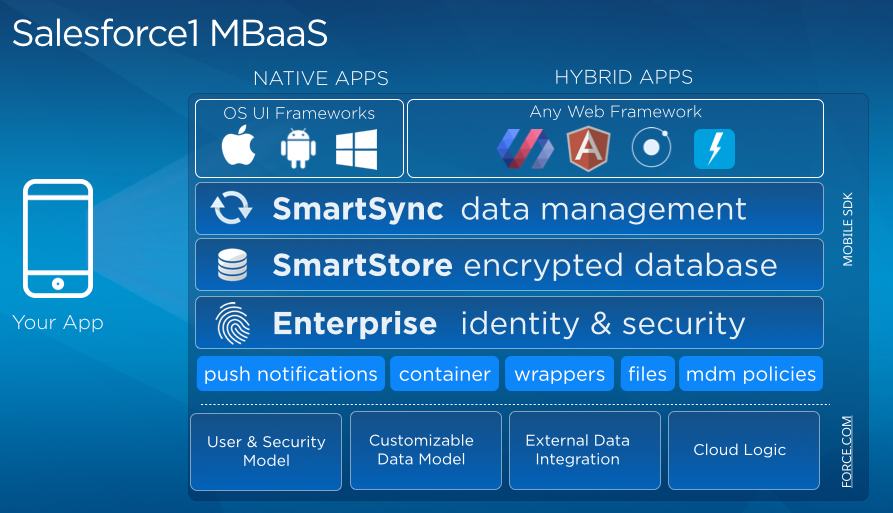Select the mdm policies button

click(x=751, y=374)
